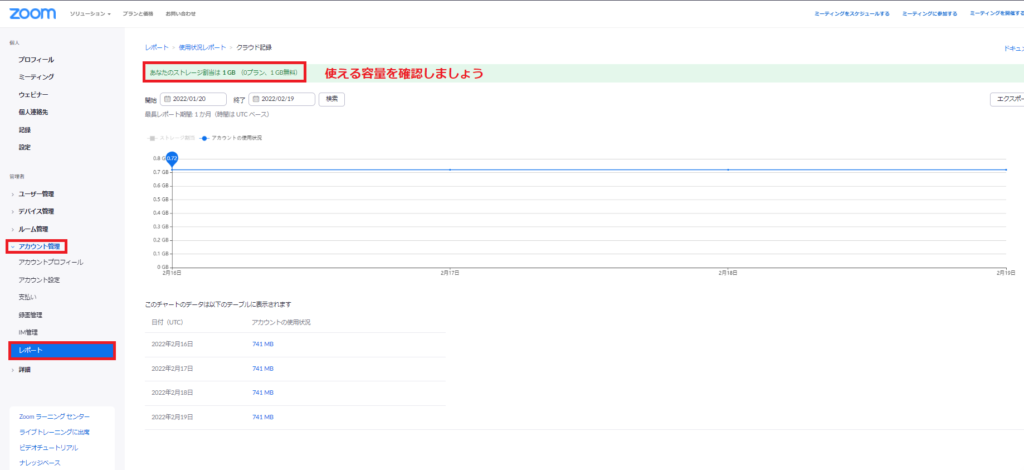Click the Zoom logo
Image resolution: width=1024 pixels, height=470 pixels.
click(x=33, y=14)
